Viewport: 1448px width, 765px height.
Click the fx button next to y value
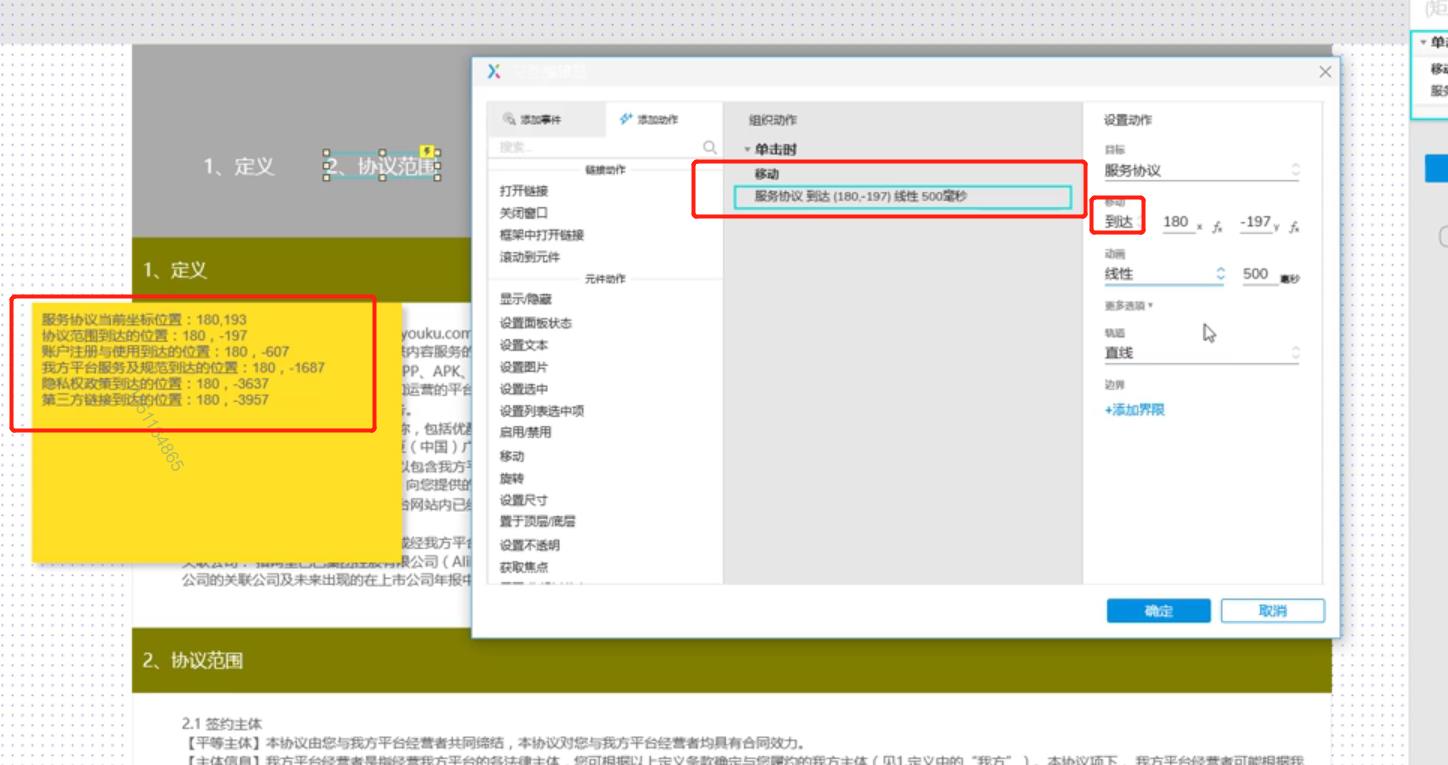[1294, 227]
